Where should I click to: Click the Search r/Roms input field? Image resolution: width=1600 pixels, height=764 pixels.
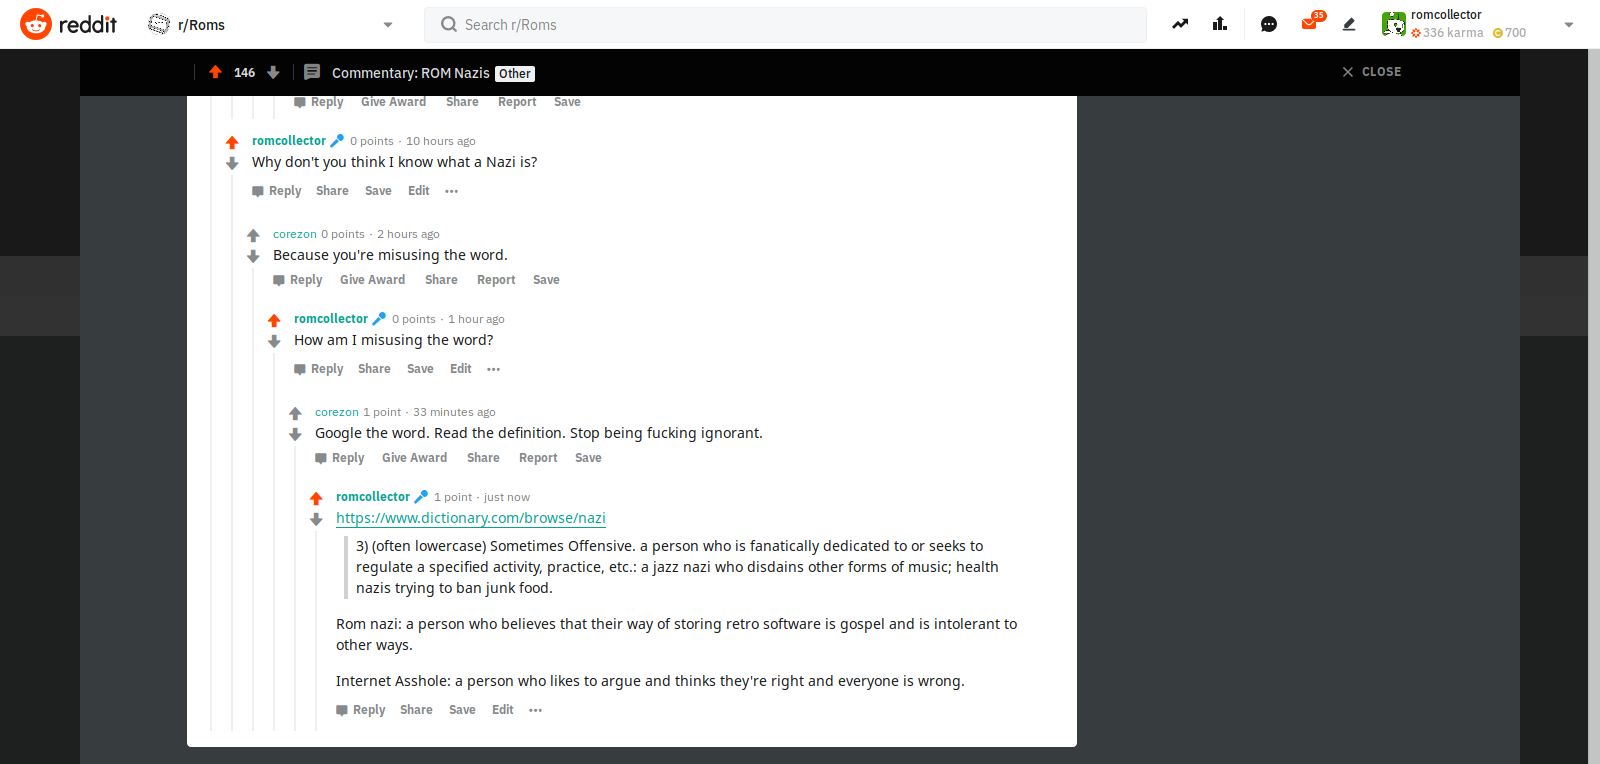[786, 24]
